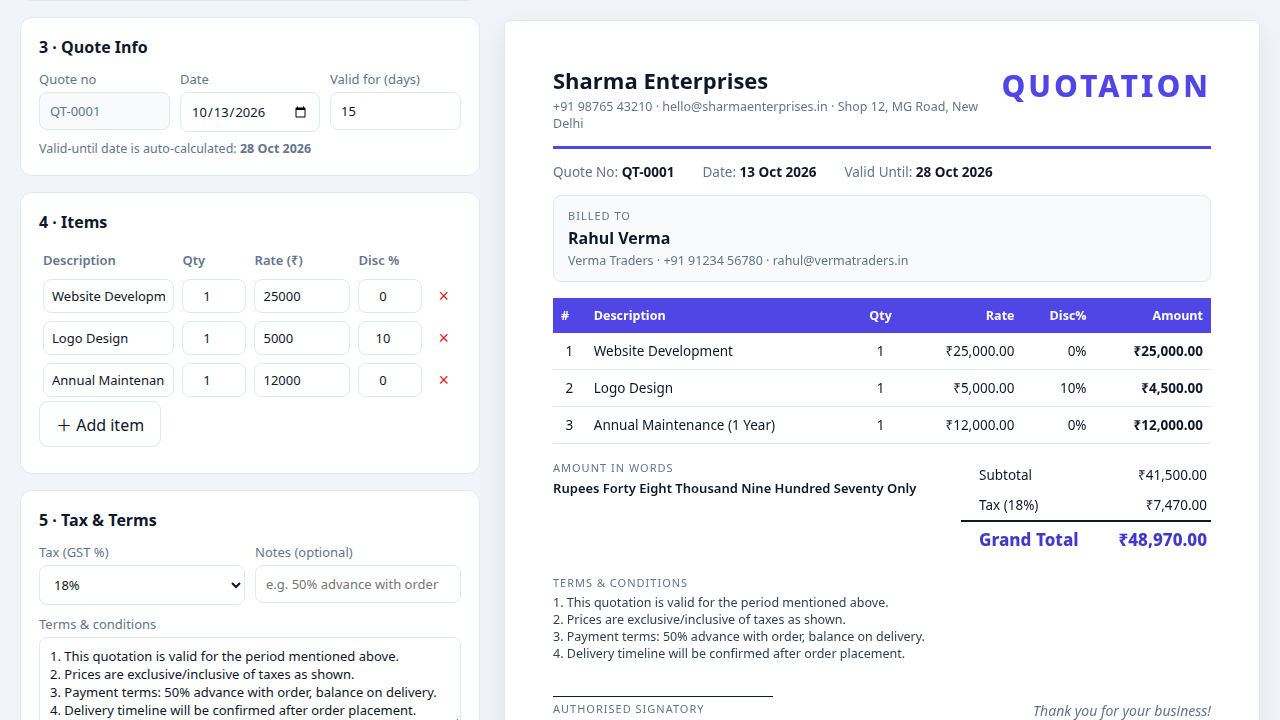This screenshot has height=720, width=1280.
Task: Edit the 10 percent discount field
Action: coord(390,338)
